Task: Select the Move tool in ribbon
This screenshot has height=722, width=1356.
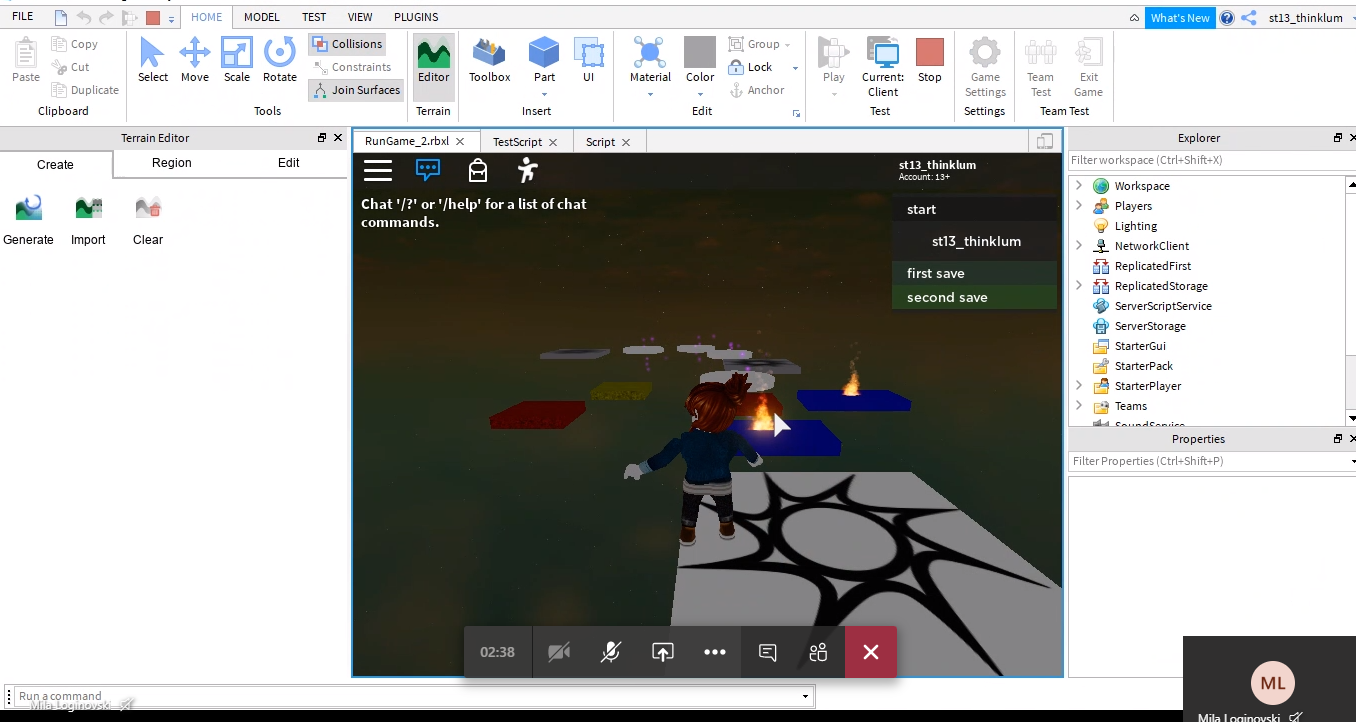Action: 194,60
